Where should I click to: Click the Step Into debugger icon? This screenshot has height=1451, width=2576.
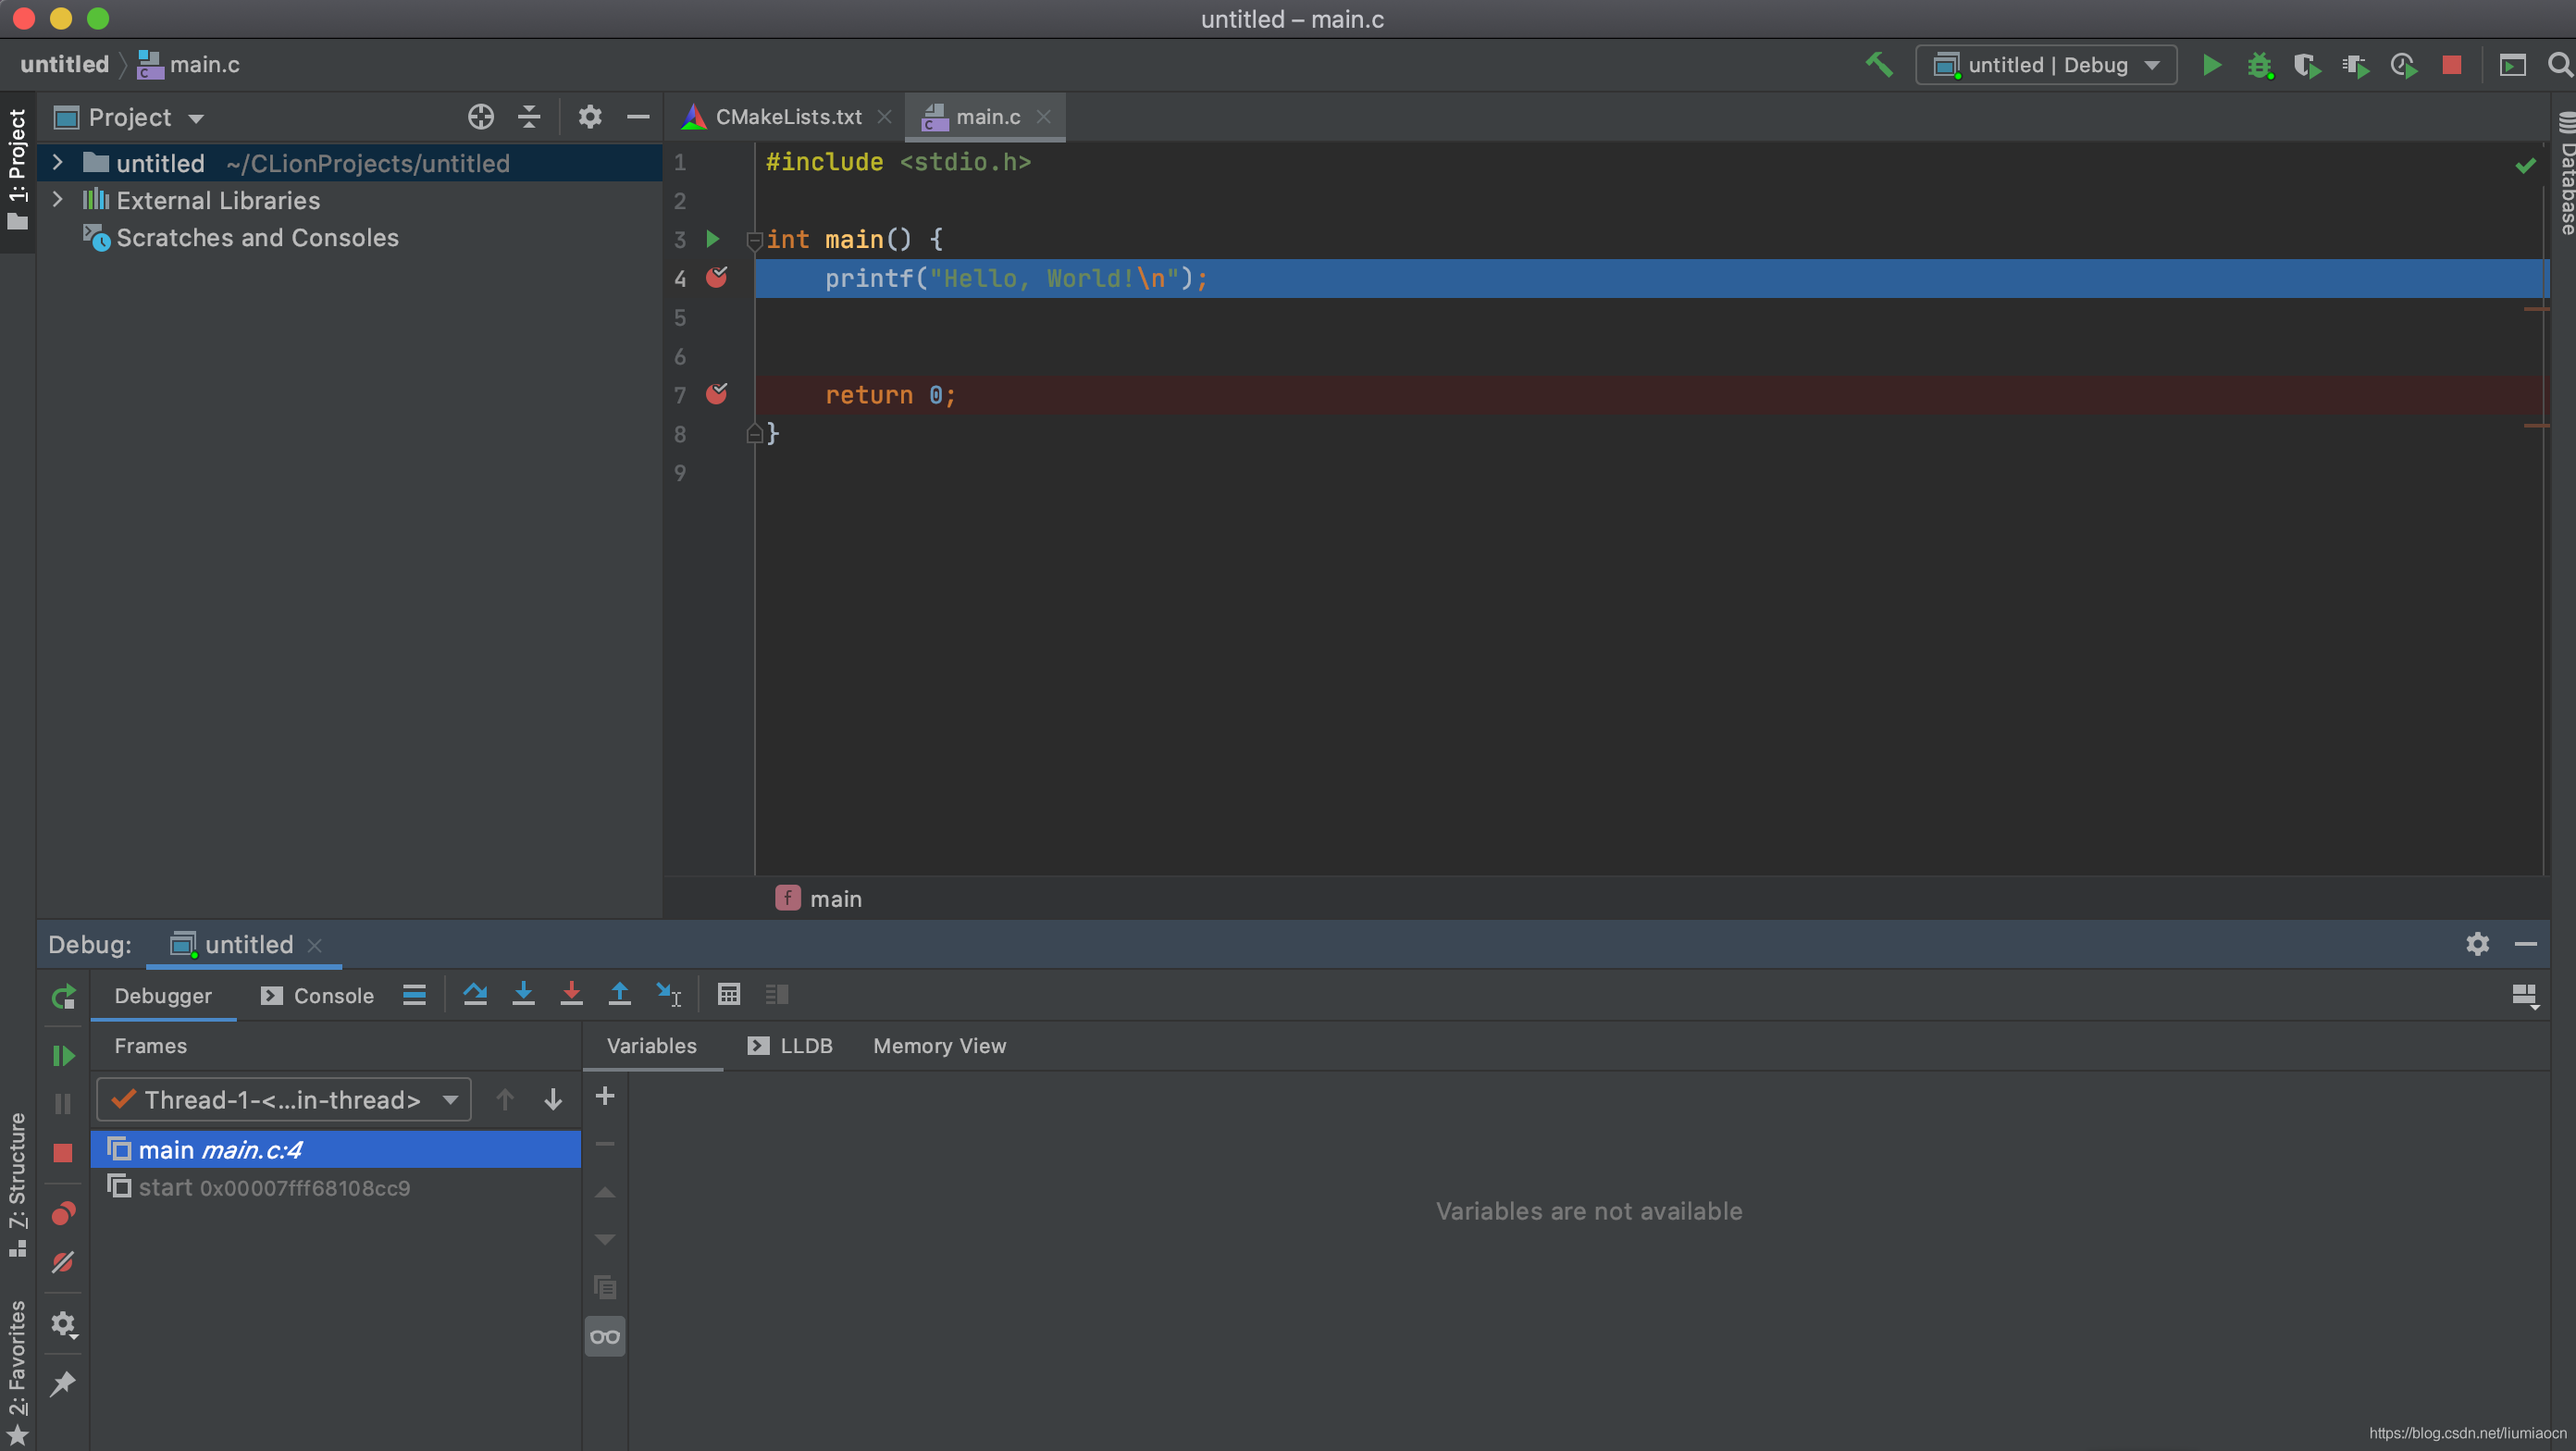click(524, 993)
